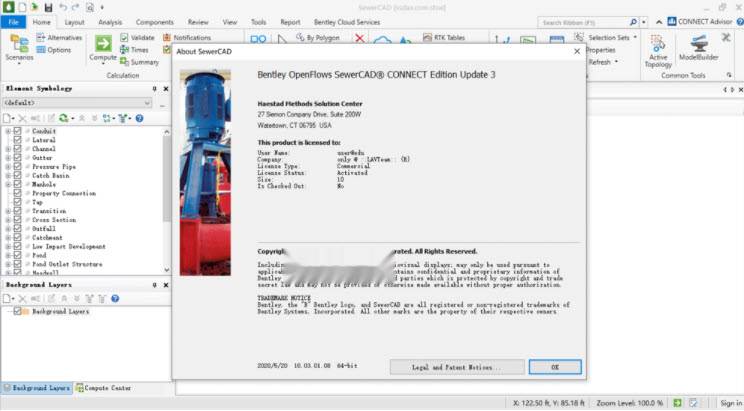Toggle the Background Layers folder checkbox

[18, 311]
